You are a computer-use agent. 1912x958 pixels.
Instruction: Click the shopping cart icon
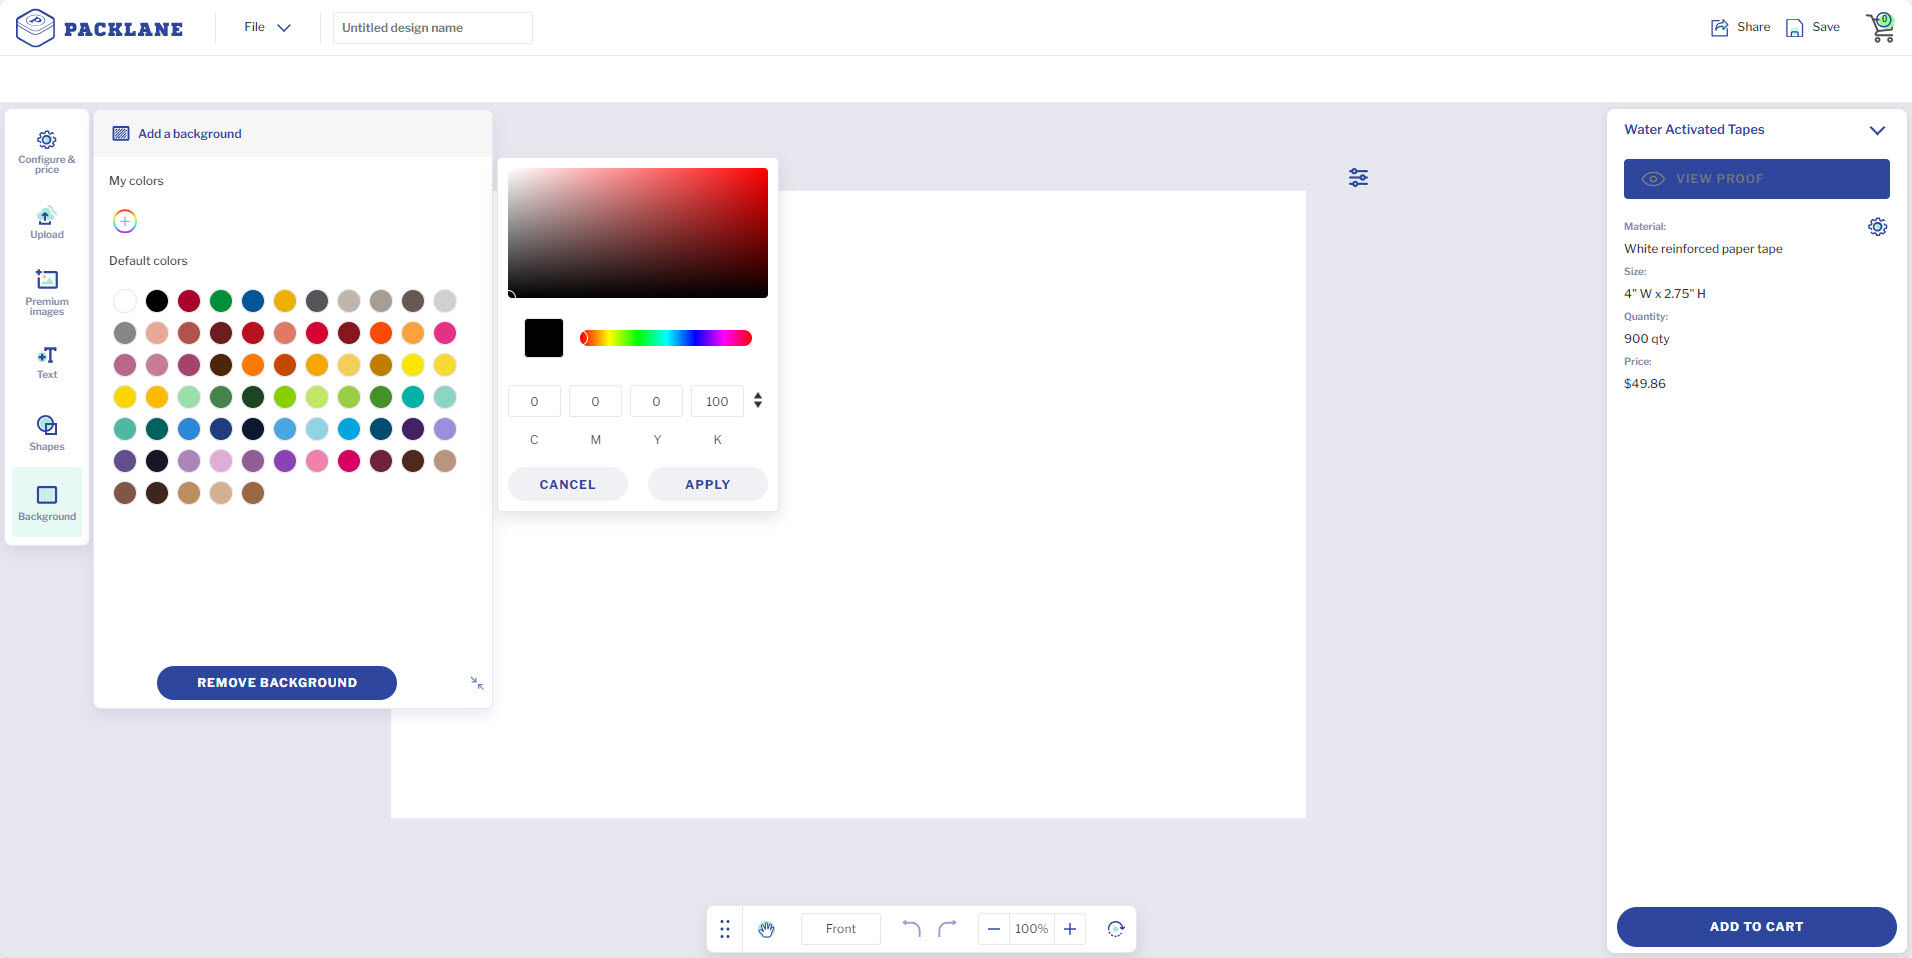[x=1880, y=28]
